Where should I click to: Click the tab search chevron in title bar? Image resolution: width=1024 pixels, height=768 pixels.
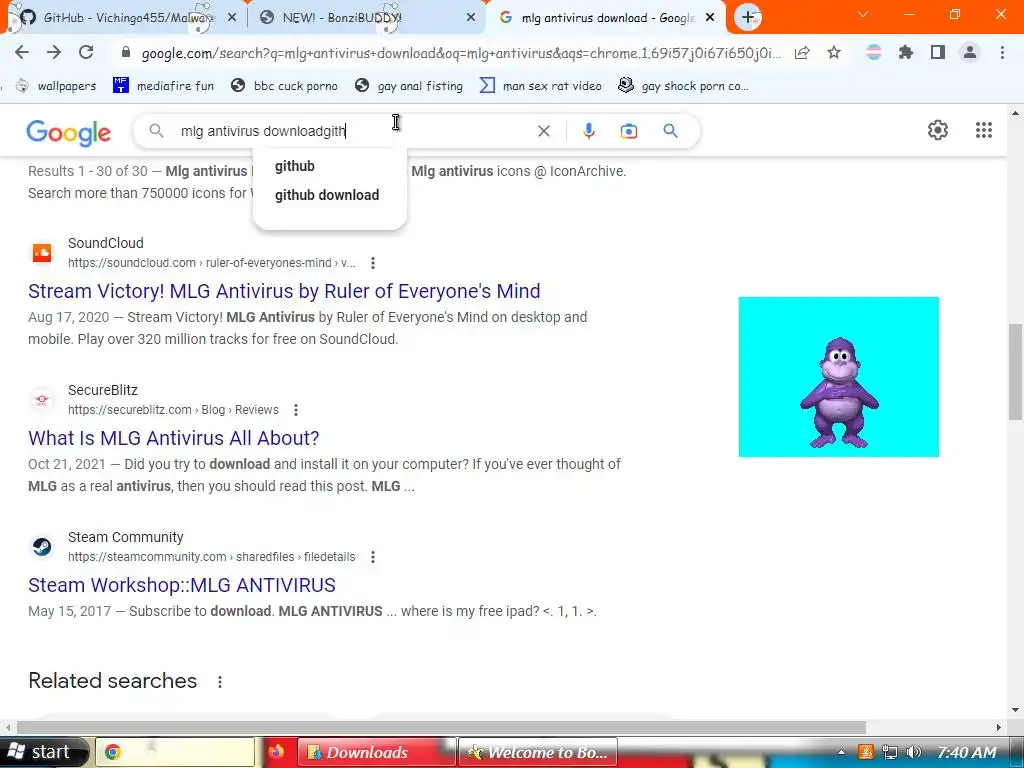863,14
